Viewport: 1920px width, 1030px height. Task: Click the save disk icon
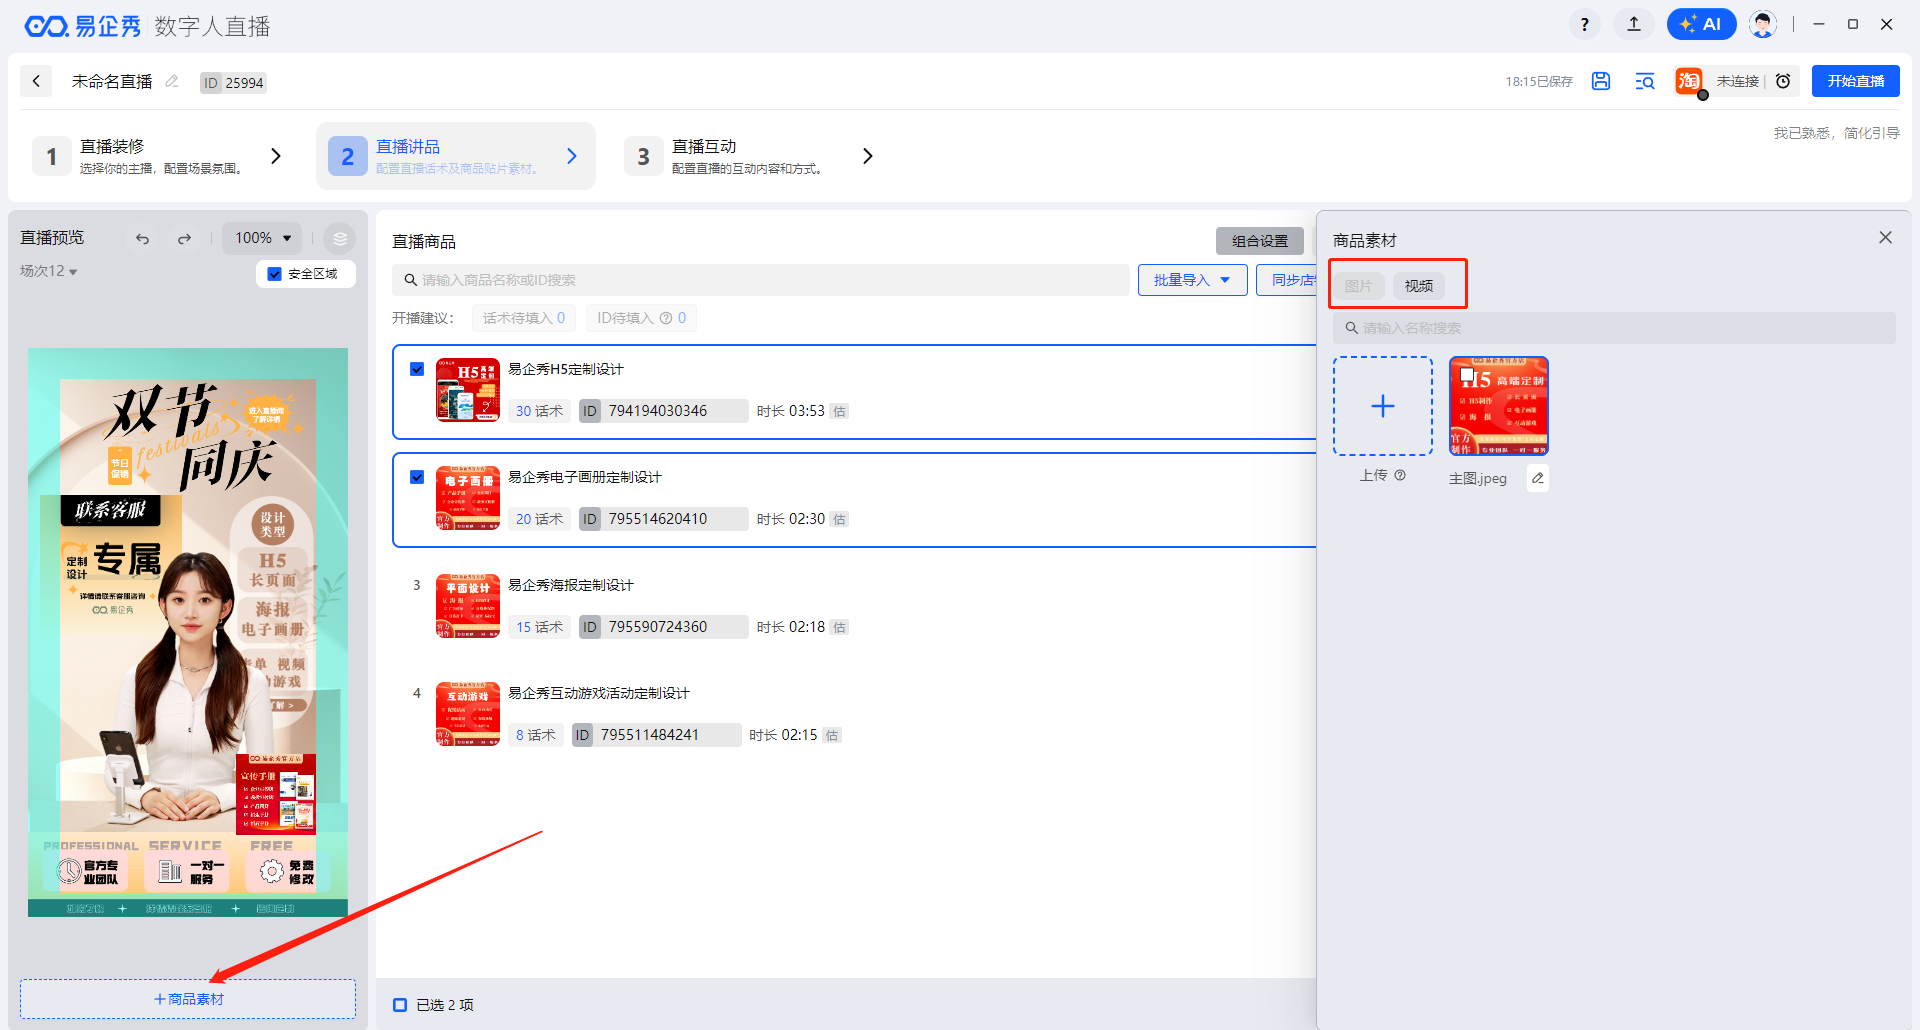1601,81
